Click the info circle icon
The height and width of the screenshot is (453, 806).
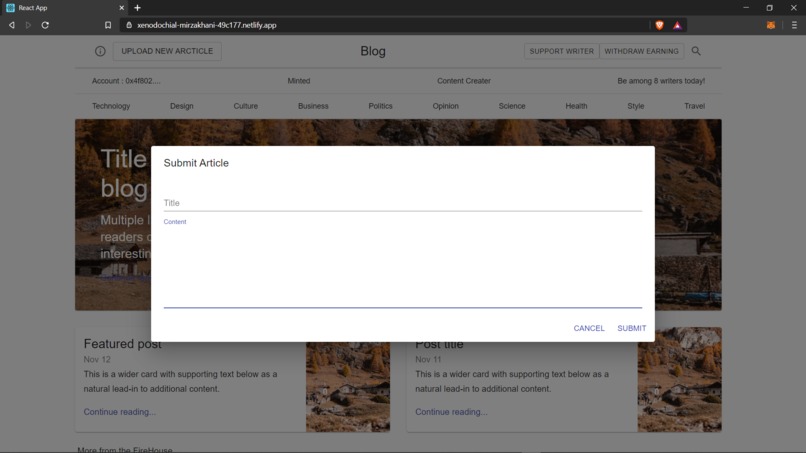(100, 51)
